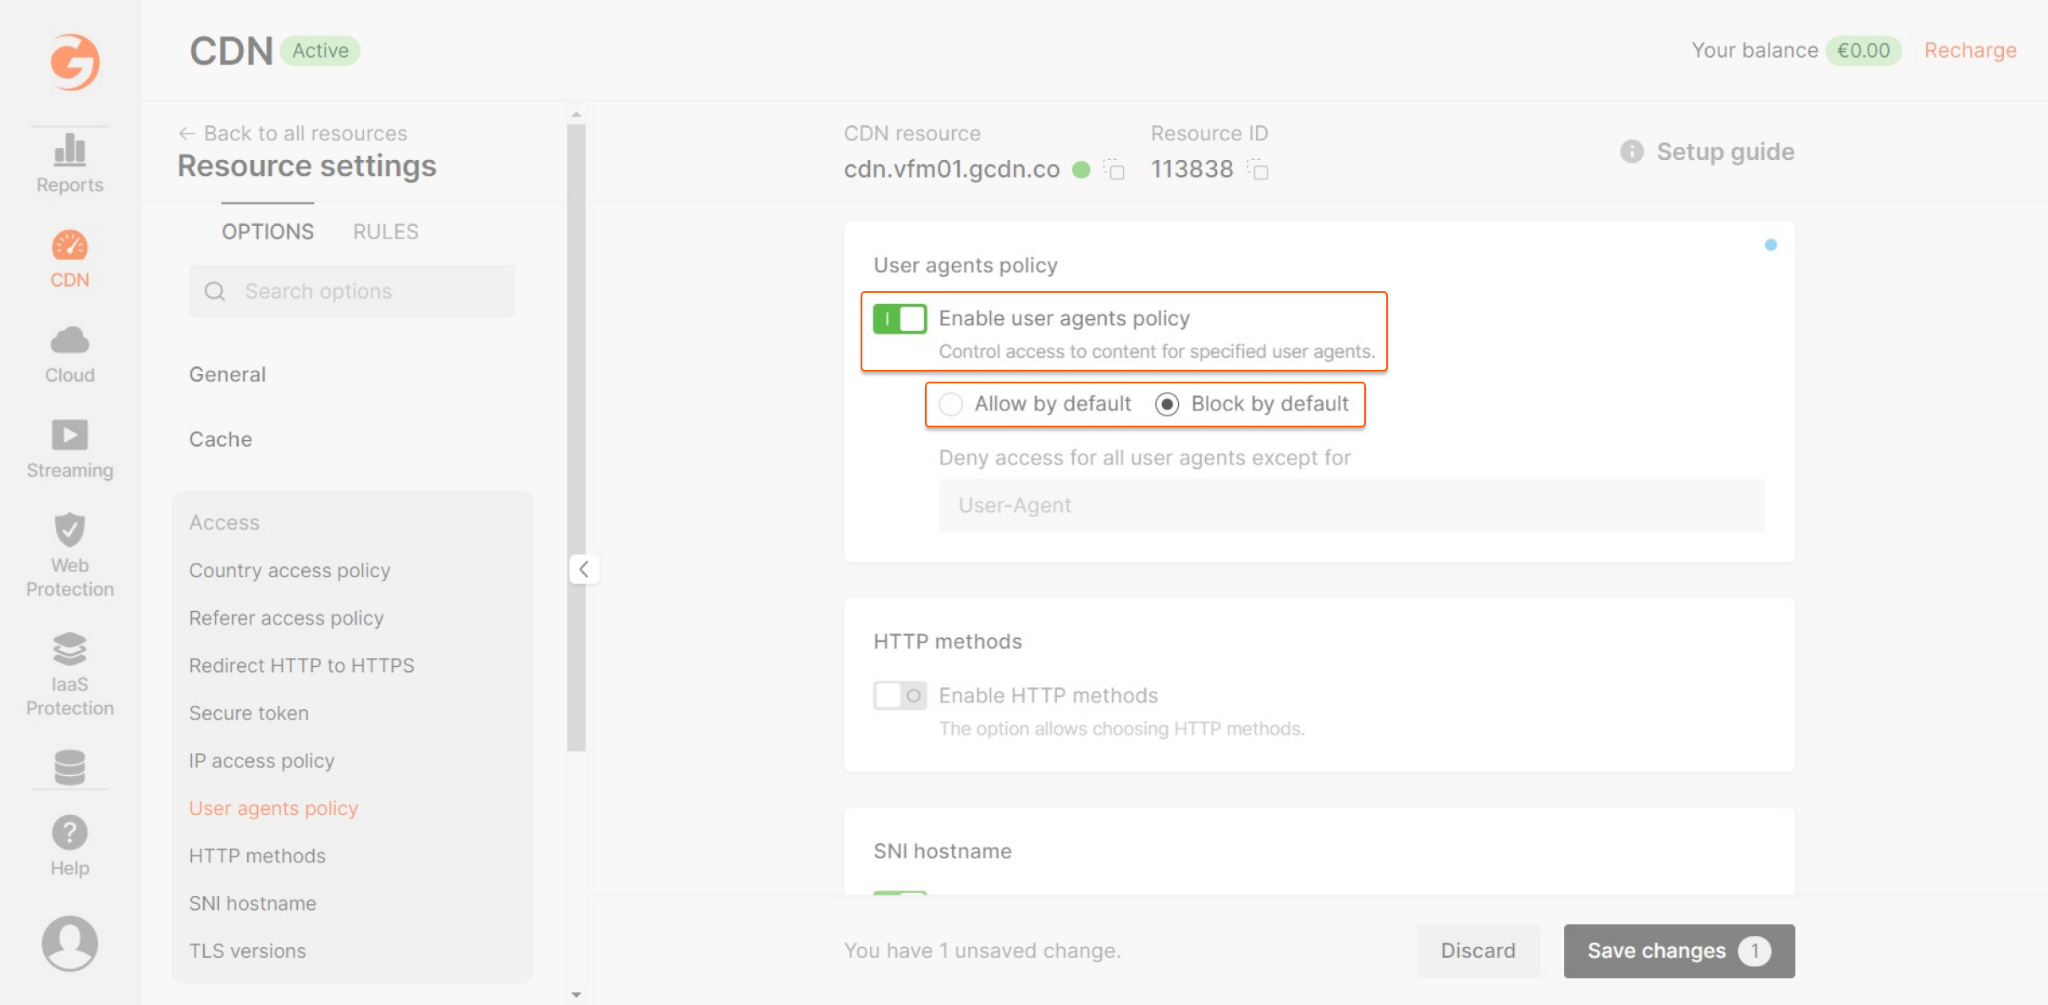Open the Streaming section

point(70,447)
